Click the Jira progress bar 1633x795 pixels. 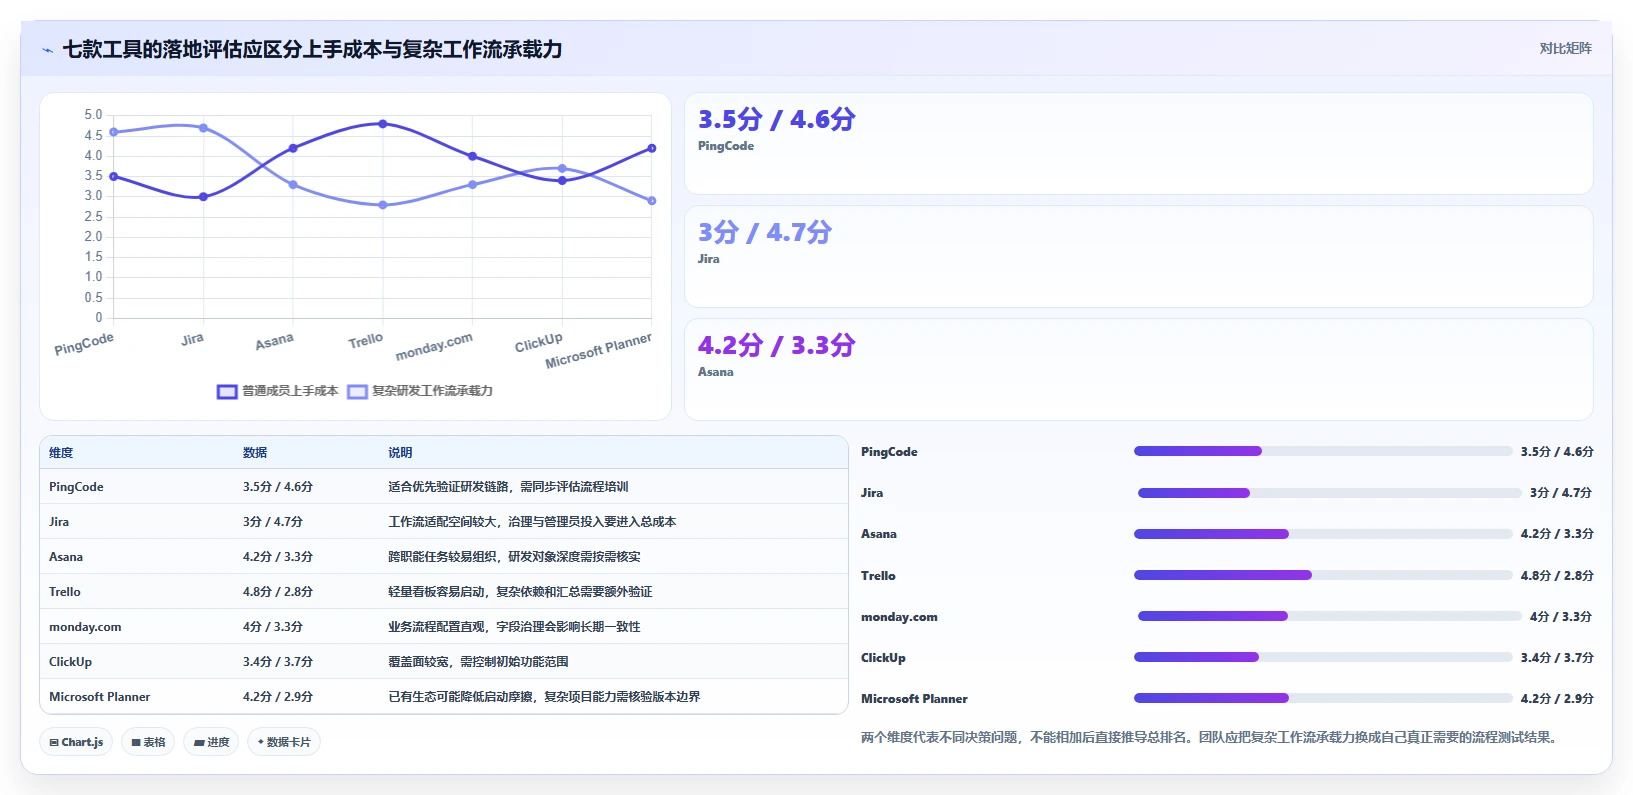pyautogui.click(x=1330, y=493)
